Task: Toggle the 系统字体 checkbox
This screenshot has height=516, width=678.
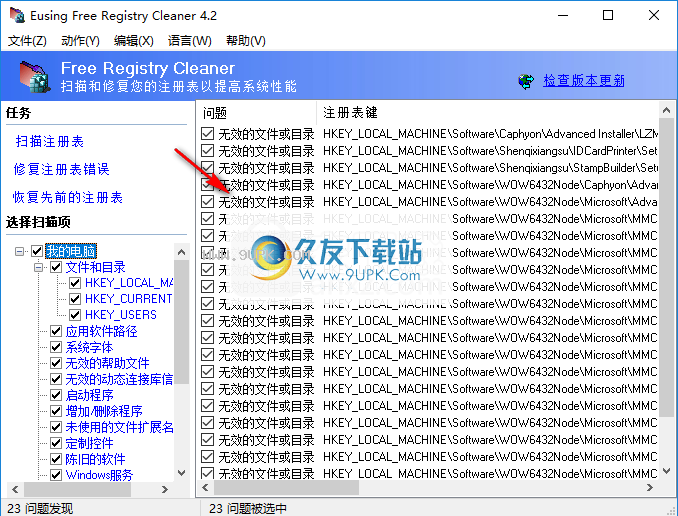Action: pyautogui.click(x=56, y=347)
